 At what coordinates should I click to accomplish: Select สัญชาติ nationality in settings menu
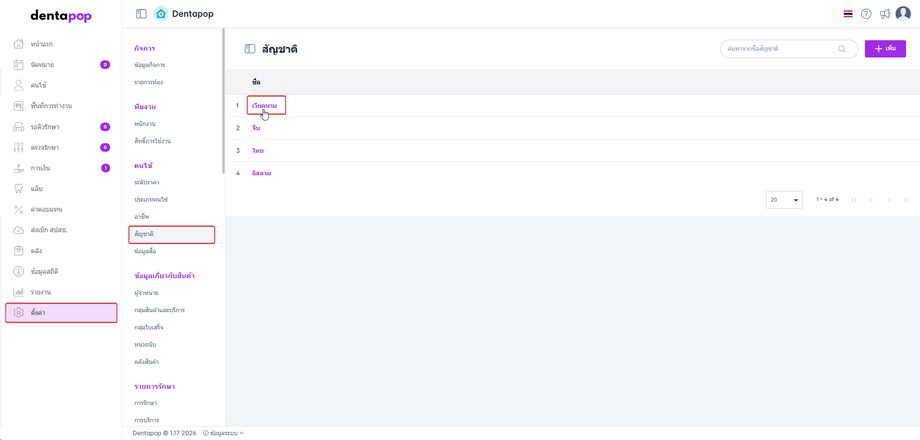coord(172,235)
